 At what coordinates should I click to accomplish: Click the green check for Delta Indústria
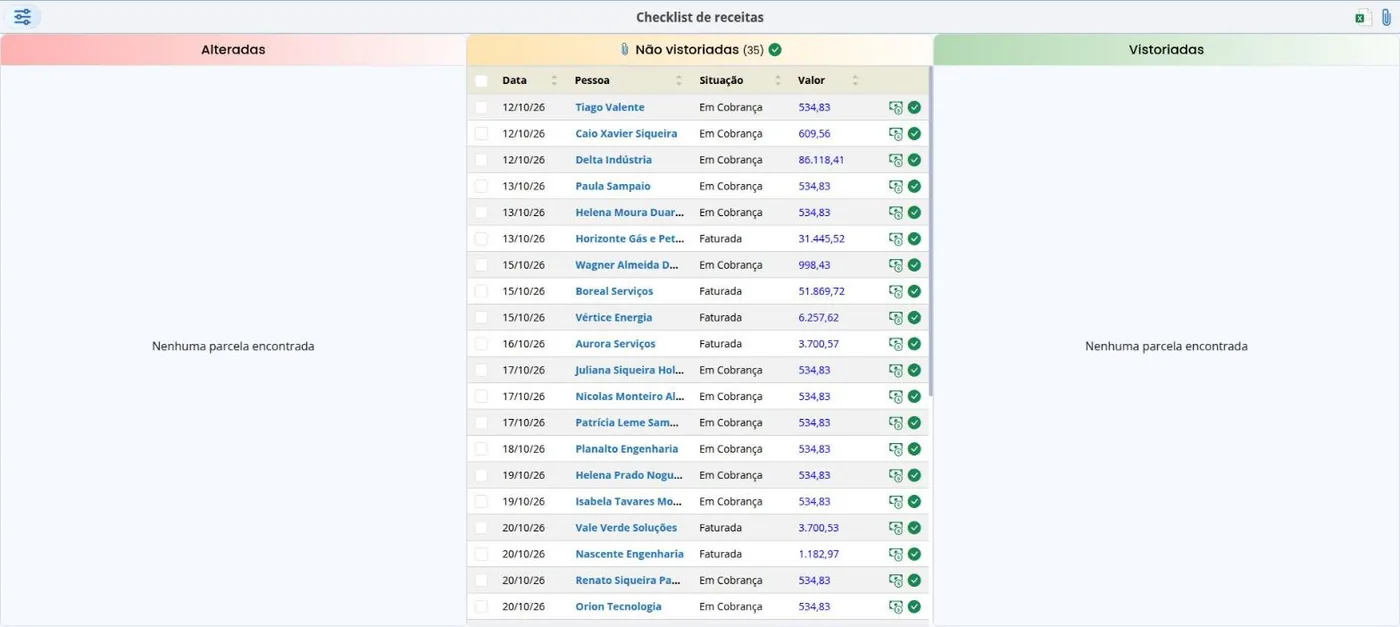(x=914, y=160)
